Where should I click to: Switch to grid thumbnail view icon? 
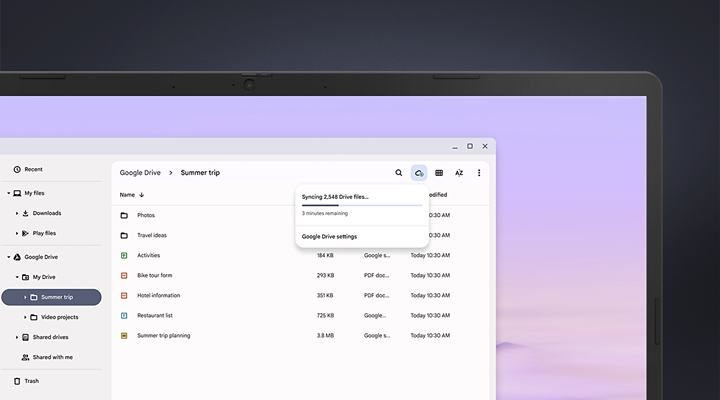(439, 173)
